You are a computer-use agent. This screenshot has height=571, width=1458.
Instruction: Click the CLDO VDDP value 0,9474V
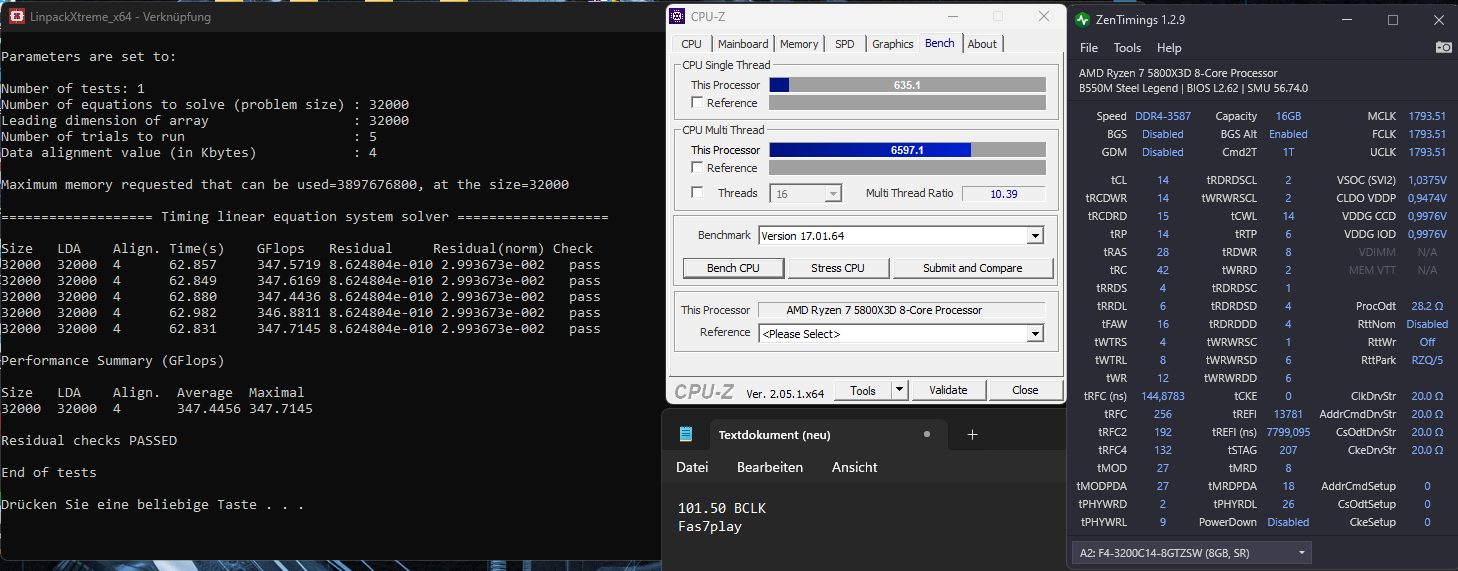point(1428,198)
